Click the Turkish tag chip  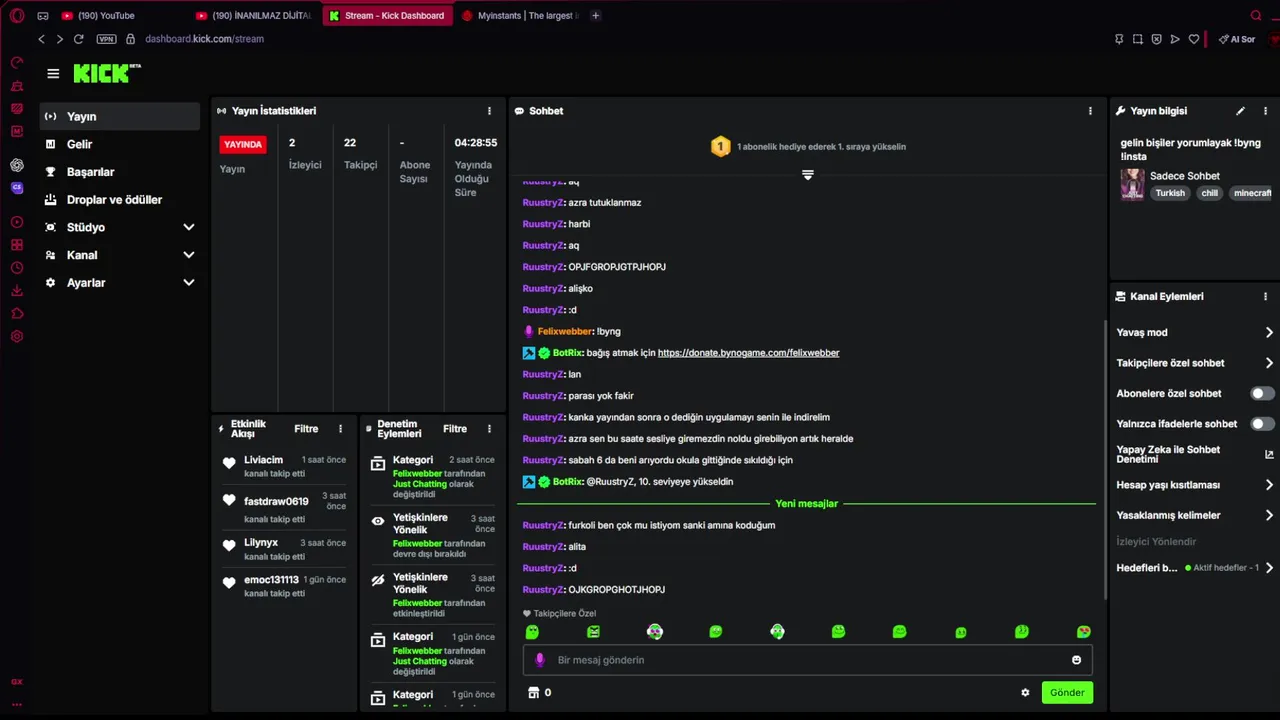(1170, 193)
